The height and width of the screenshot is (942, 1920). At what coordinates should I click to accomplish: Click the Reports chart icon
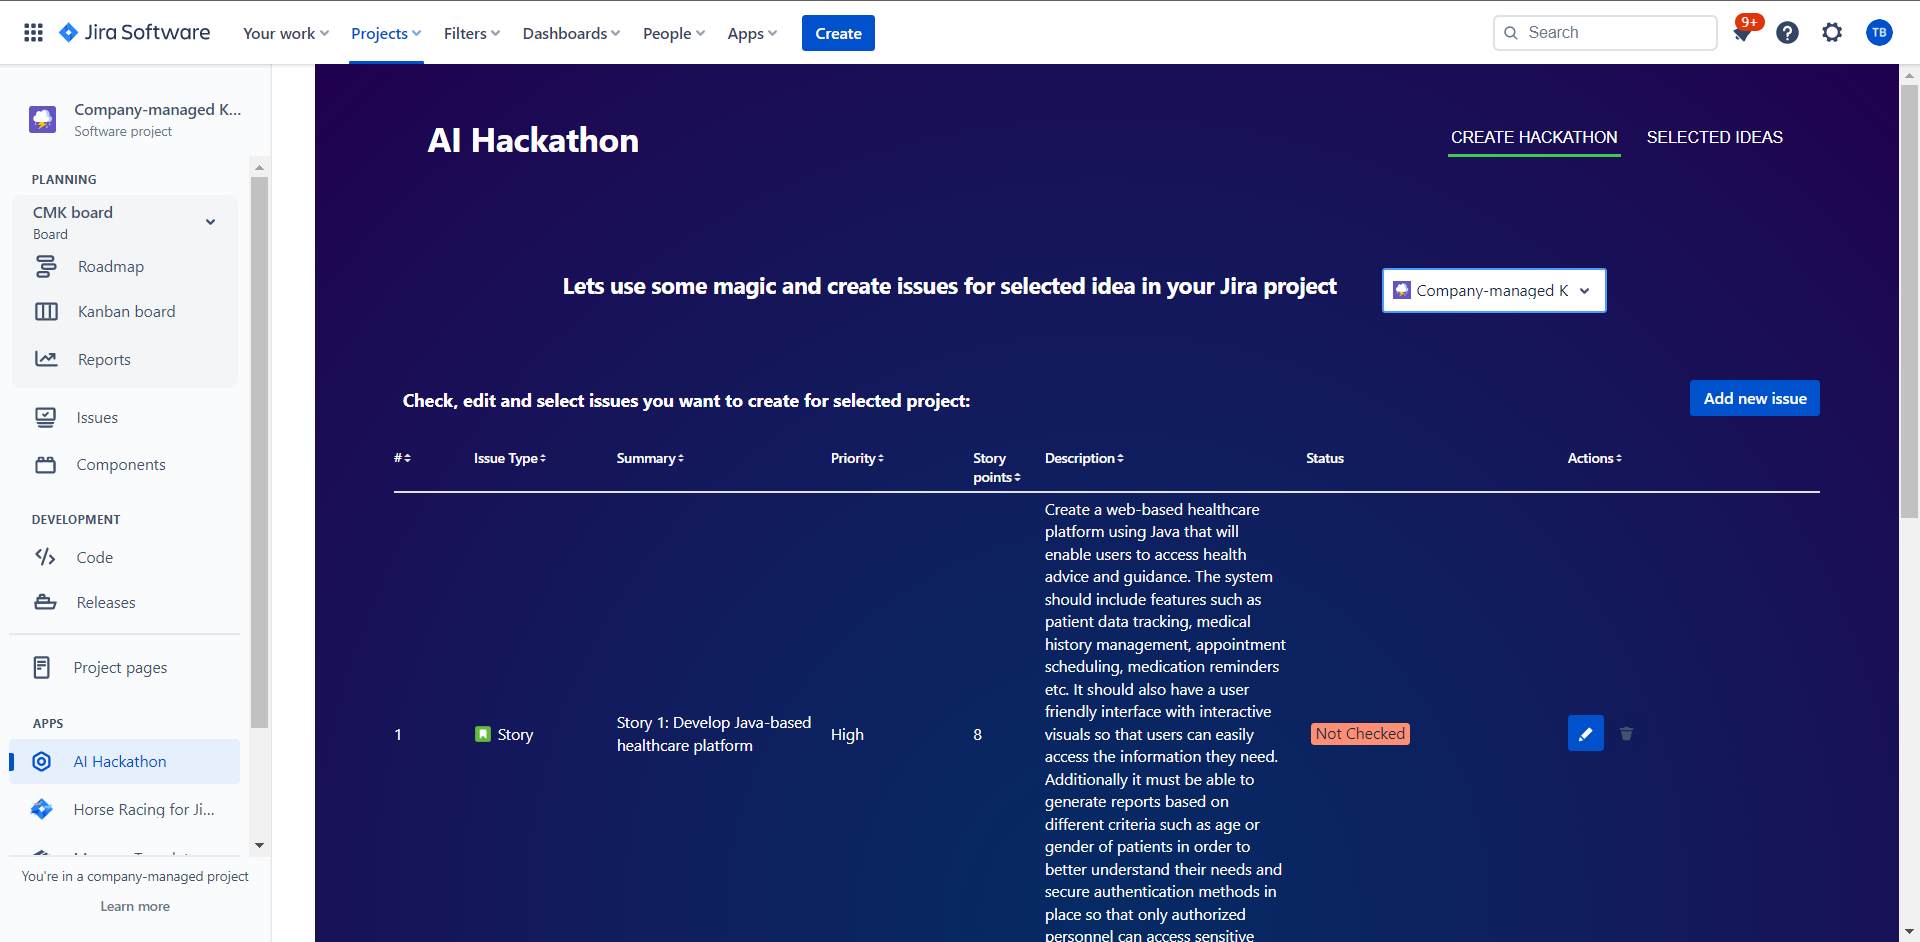pyautogui.click(x=46, y=359)
